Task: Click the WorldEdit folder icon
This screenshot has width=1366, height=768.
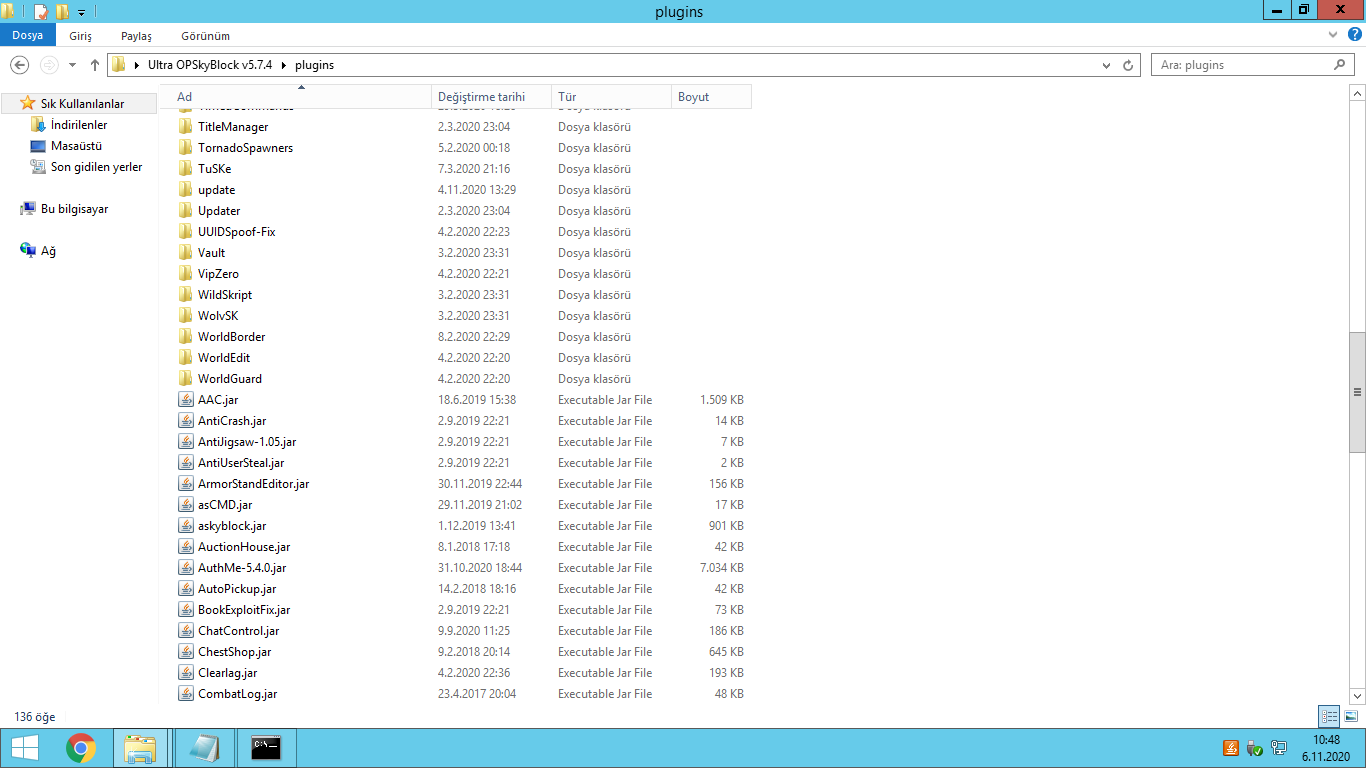Action: tap(185, 358)
